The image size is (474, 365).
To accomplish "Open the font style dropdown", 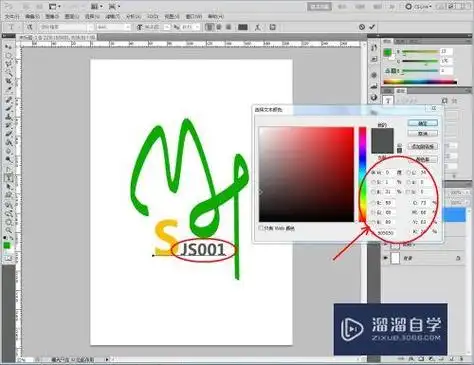I will coord(128,27).
